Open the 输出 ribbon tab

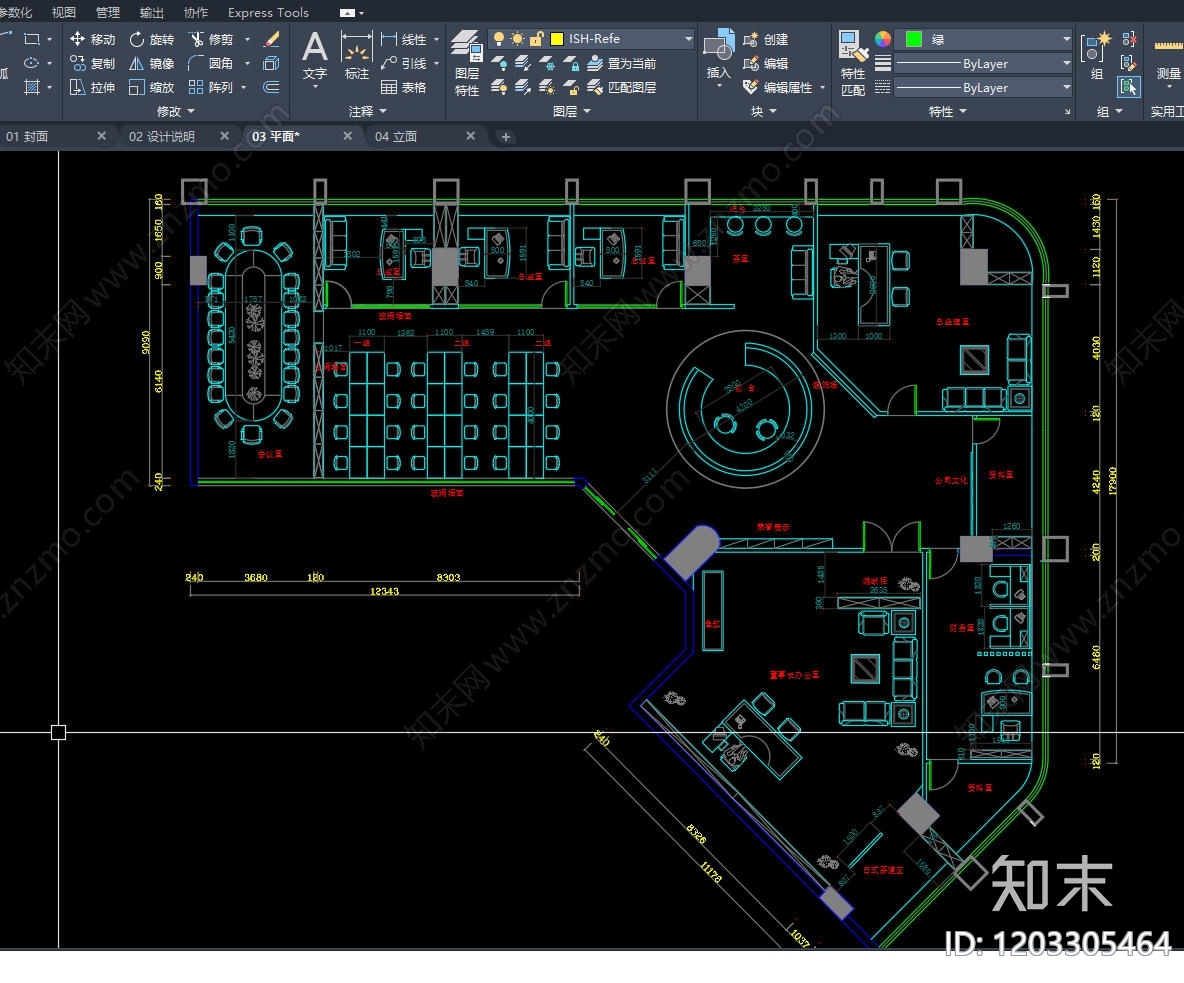[151, 12]
